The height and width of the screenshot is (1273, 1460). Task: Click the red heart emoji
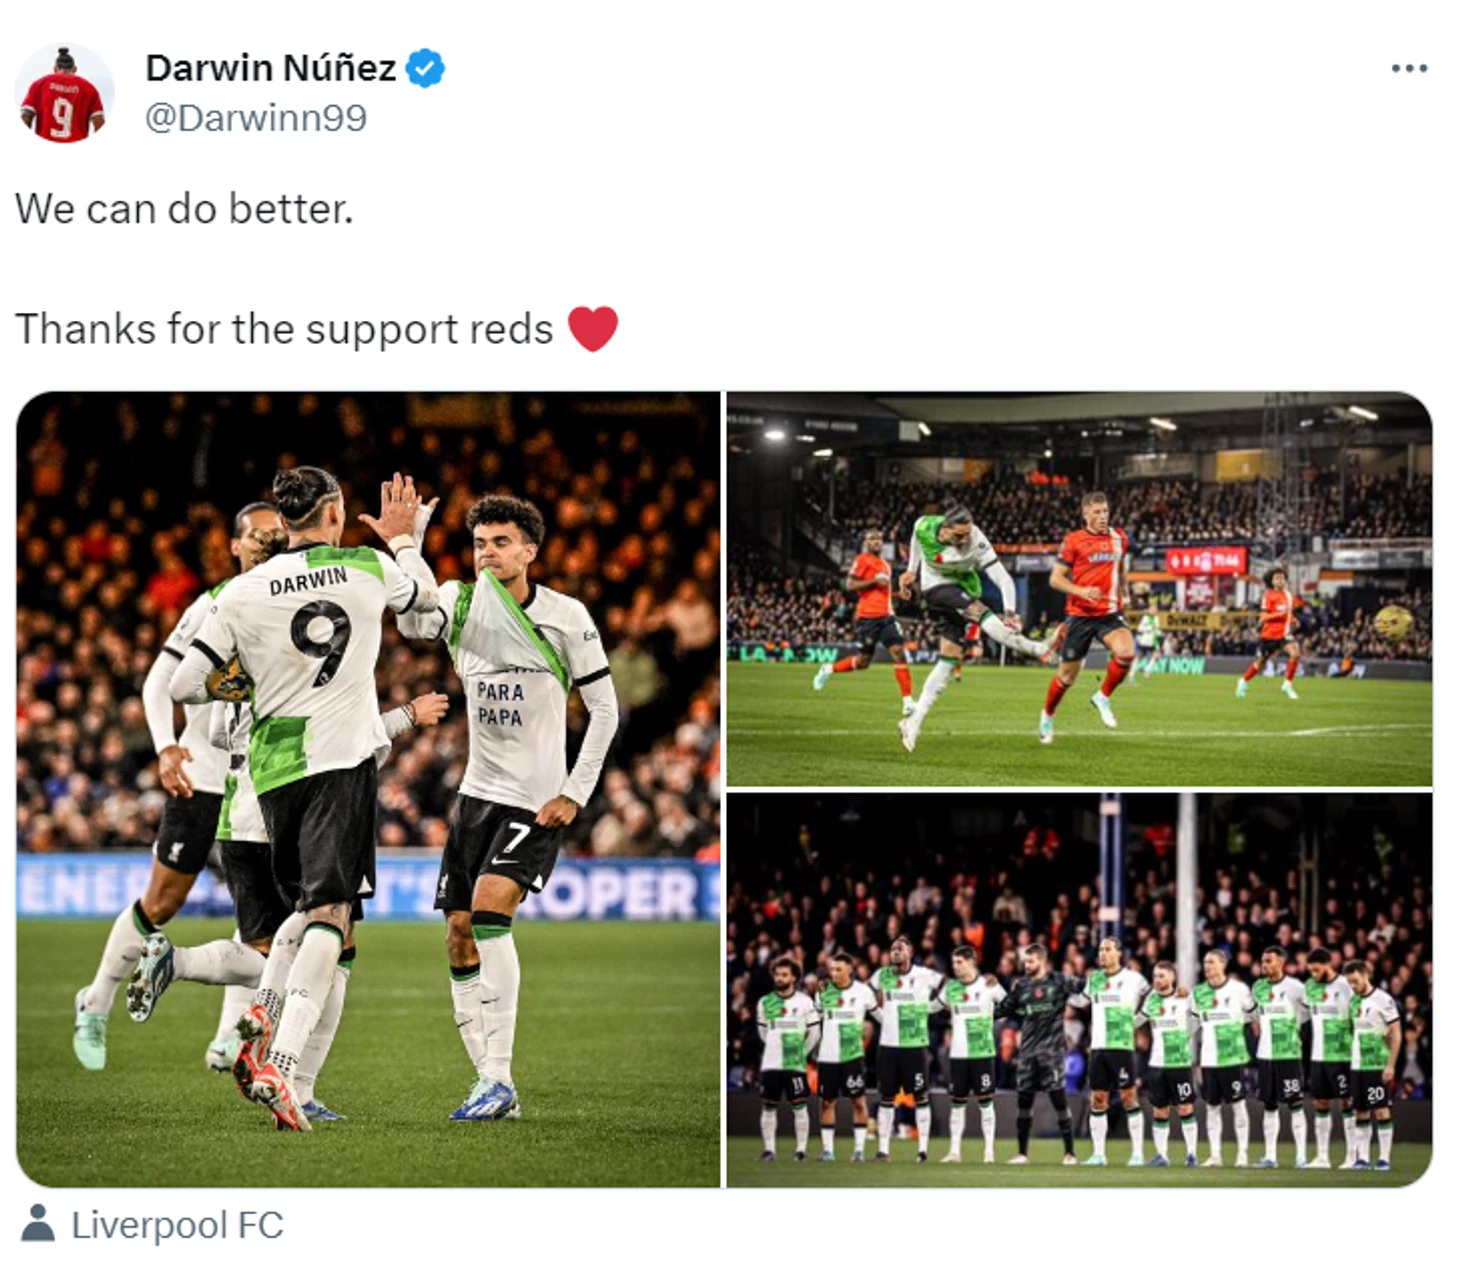593,328
